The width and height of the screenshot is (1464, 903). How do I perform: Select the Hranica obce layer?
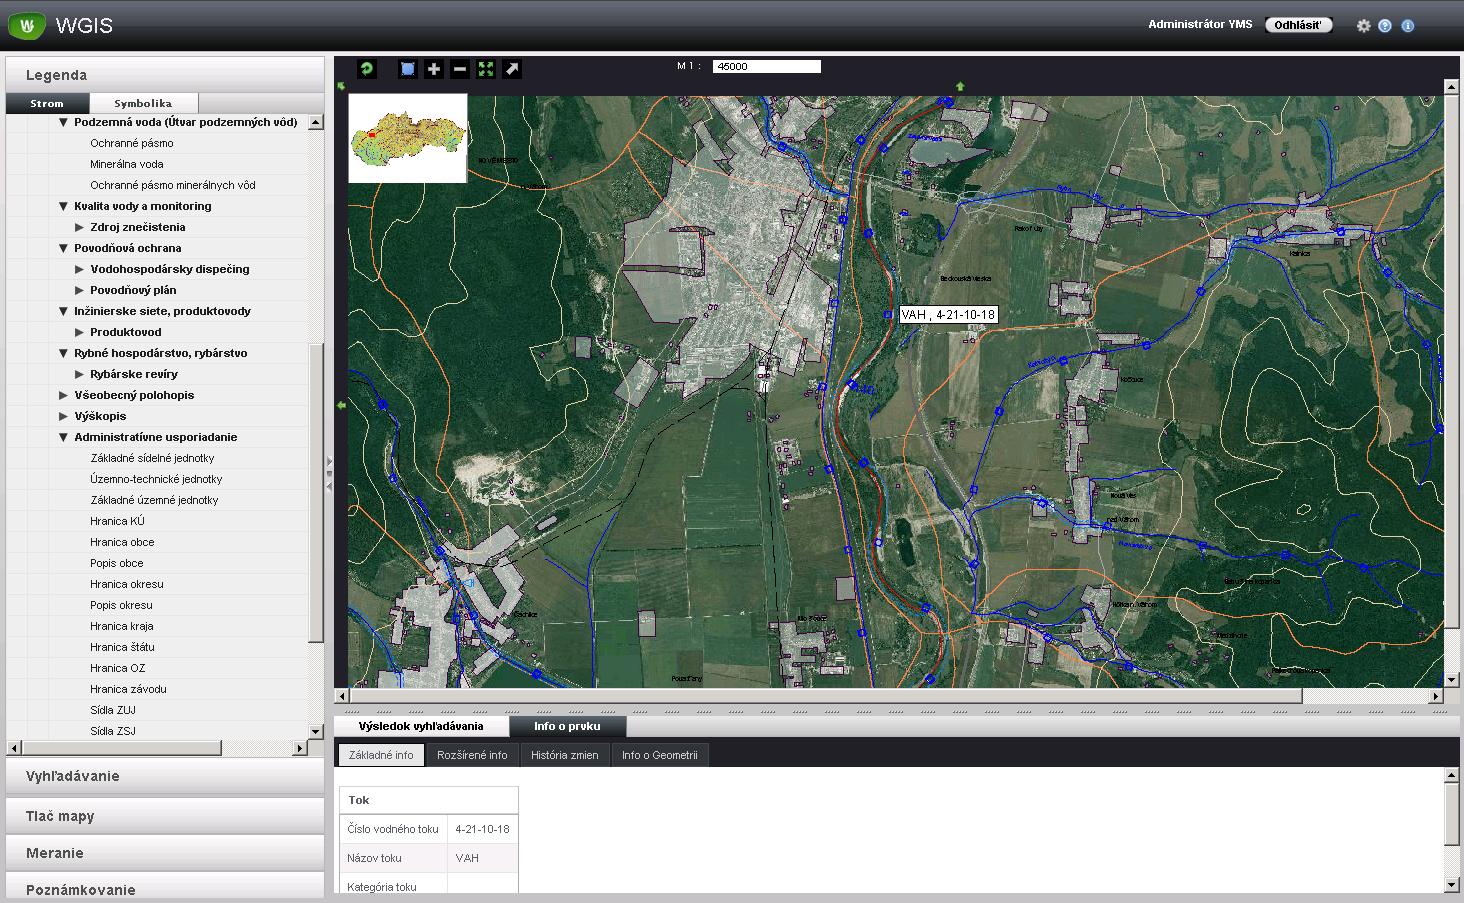point(122,542)
